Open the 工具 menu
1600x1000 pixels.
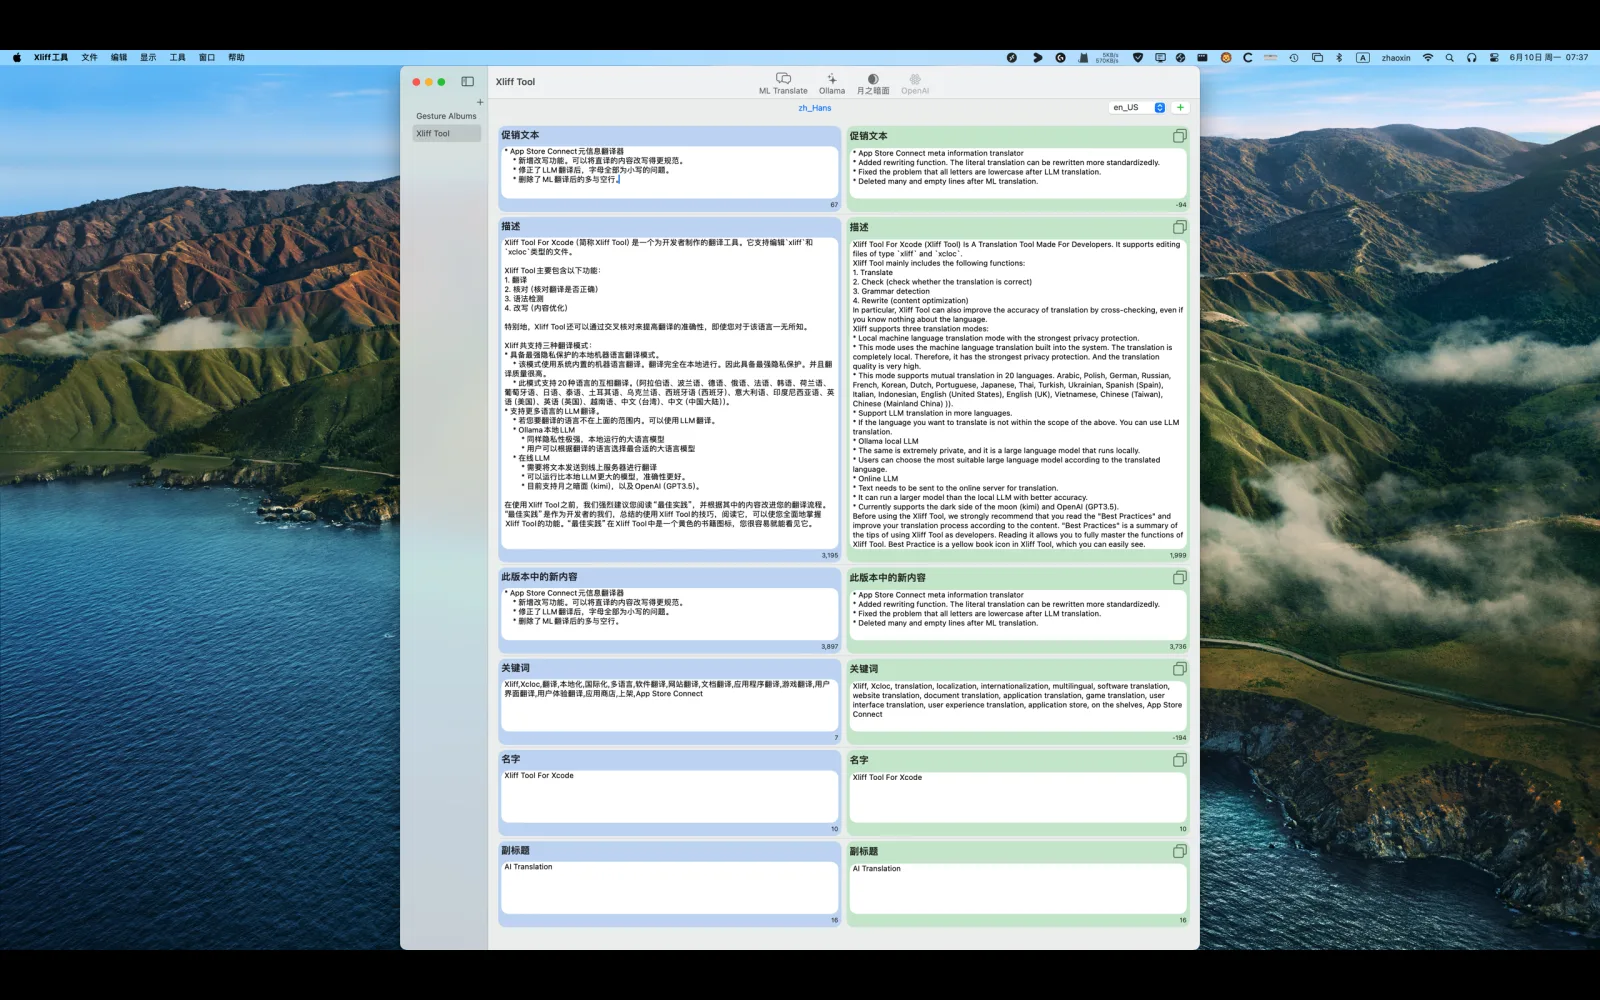pos(178,58)
